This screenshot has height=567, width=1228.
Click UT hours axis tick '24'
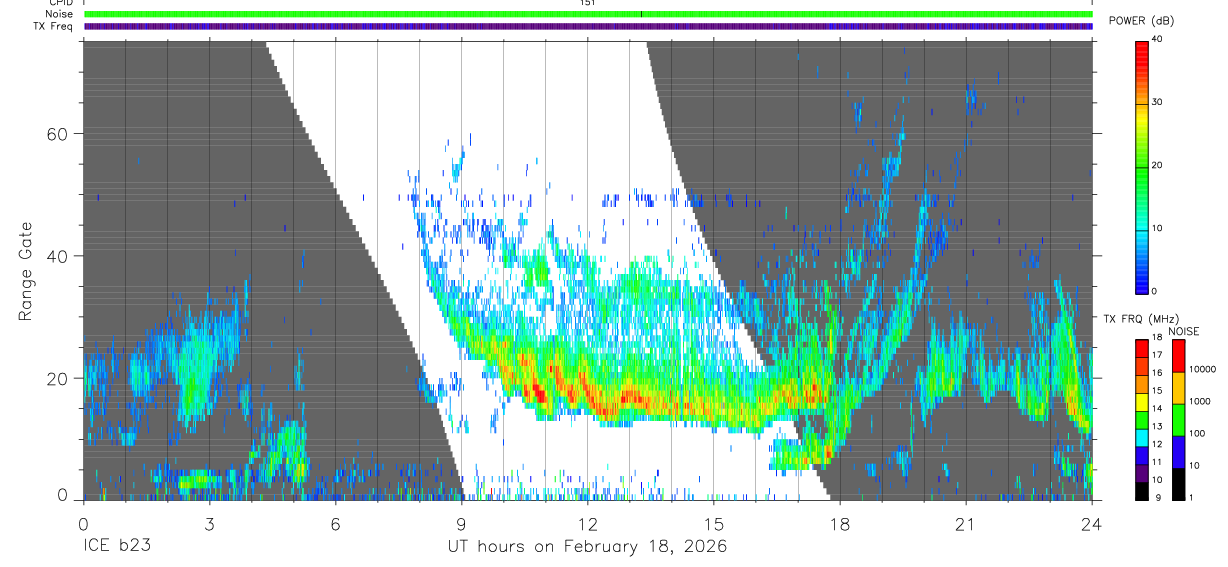(x=1091, y=524)
